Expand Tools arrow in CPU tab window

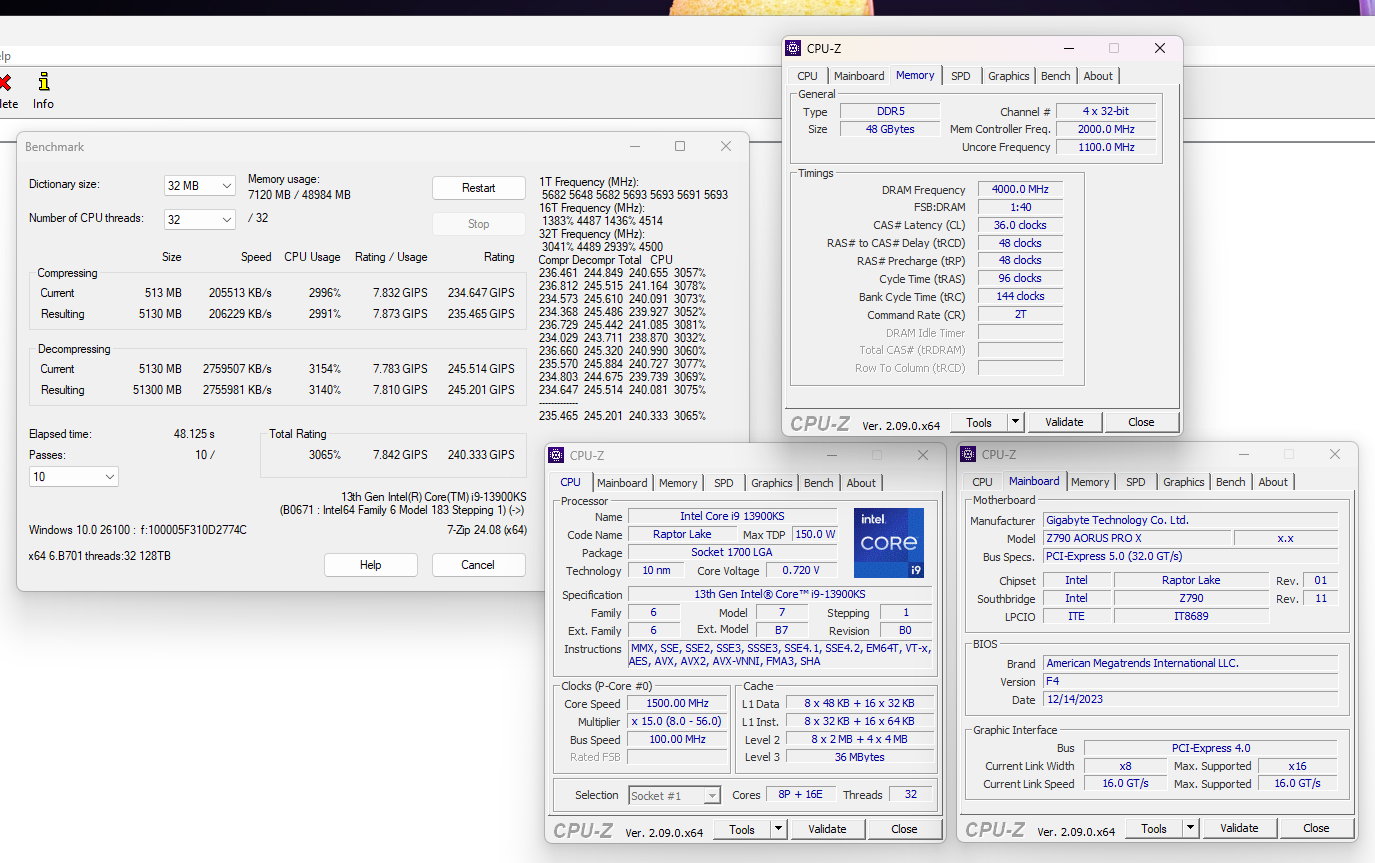coord(778,829)
